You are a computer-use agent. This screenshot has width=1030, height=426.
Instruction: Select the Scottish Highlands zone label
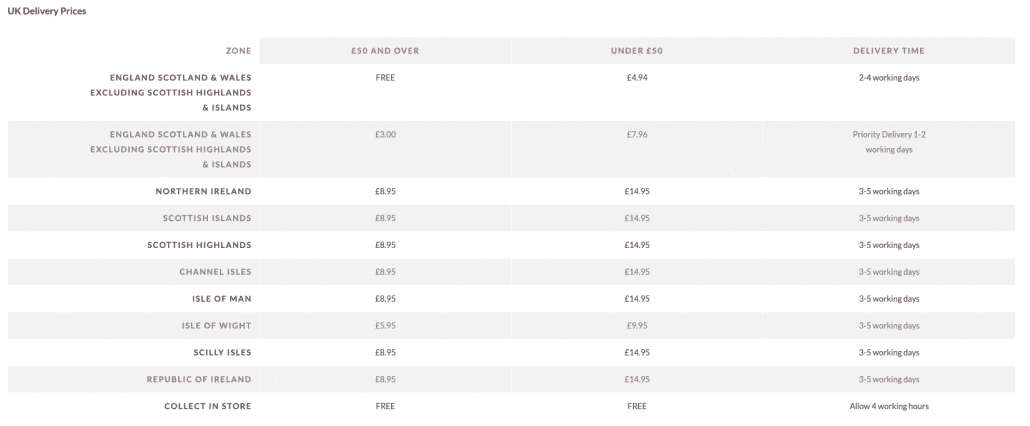(x=199, y=245)
